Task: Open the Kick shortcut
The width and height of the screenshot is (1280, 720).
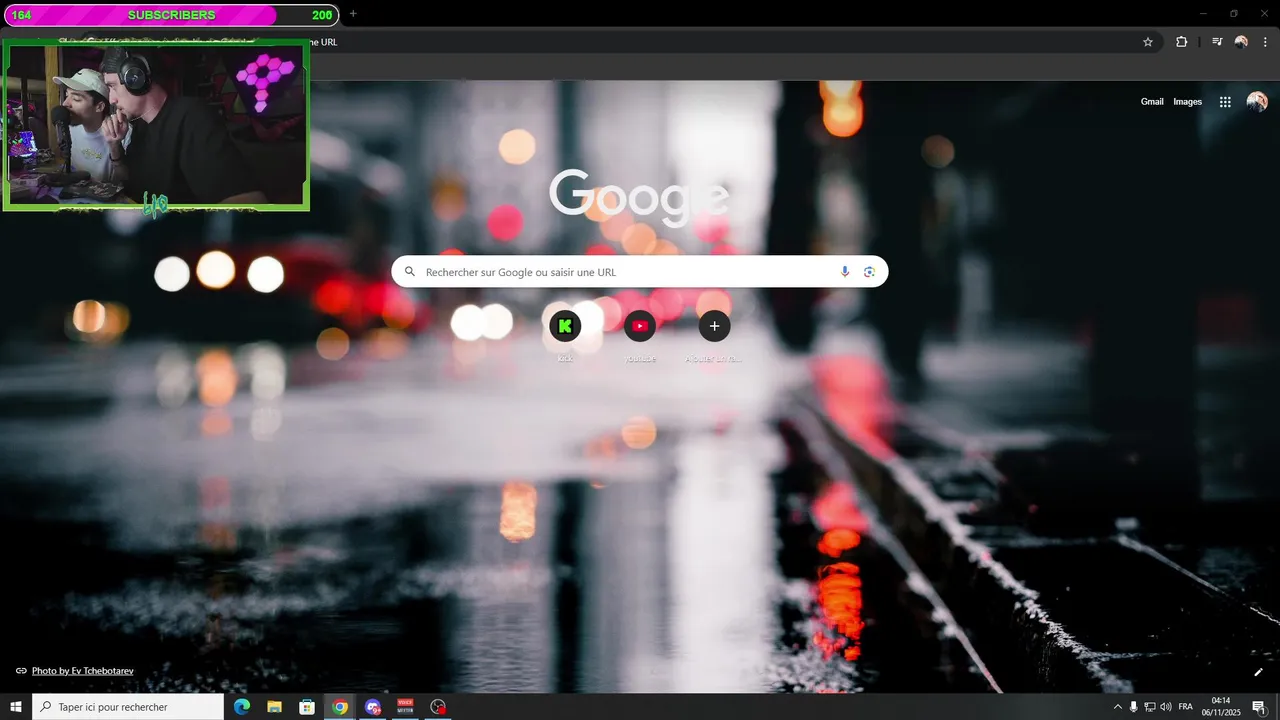Action: click(x=565, y=326)
